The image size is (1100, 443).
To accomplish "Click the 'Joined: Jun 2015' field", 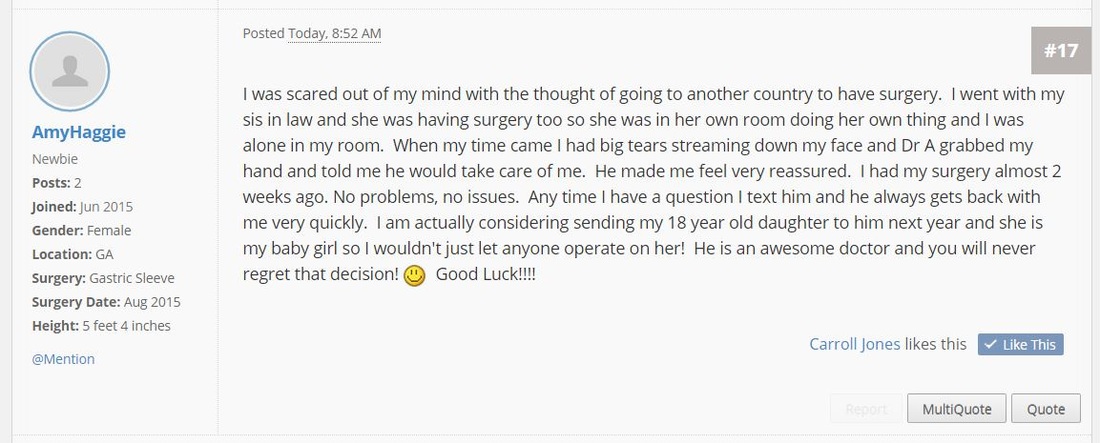I will coord(82,207).
